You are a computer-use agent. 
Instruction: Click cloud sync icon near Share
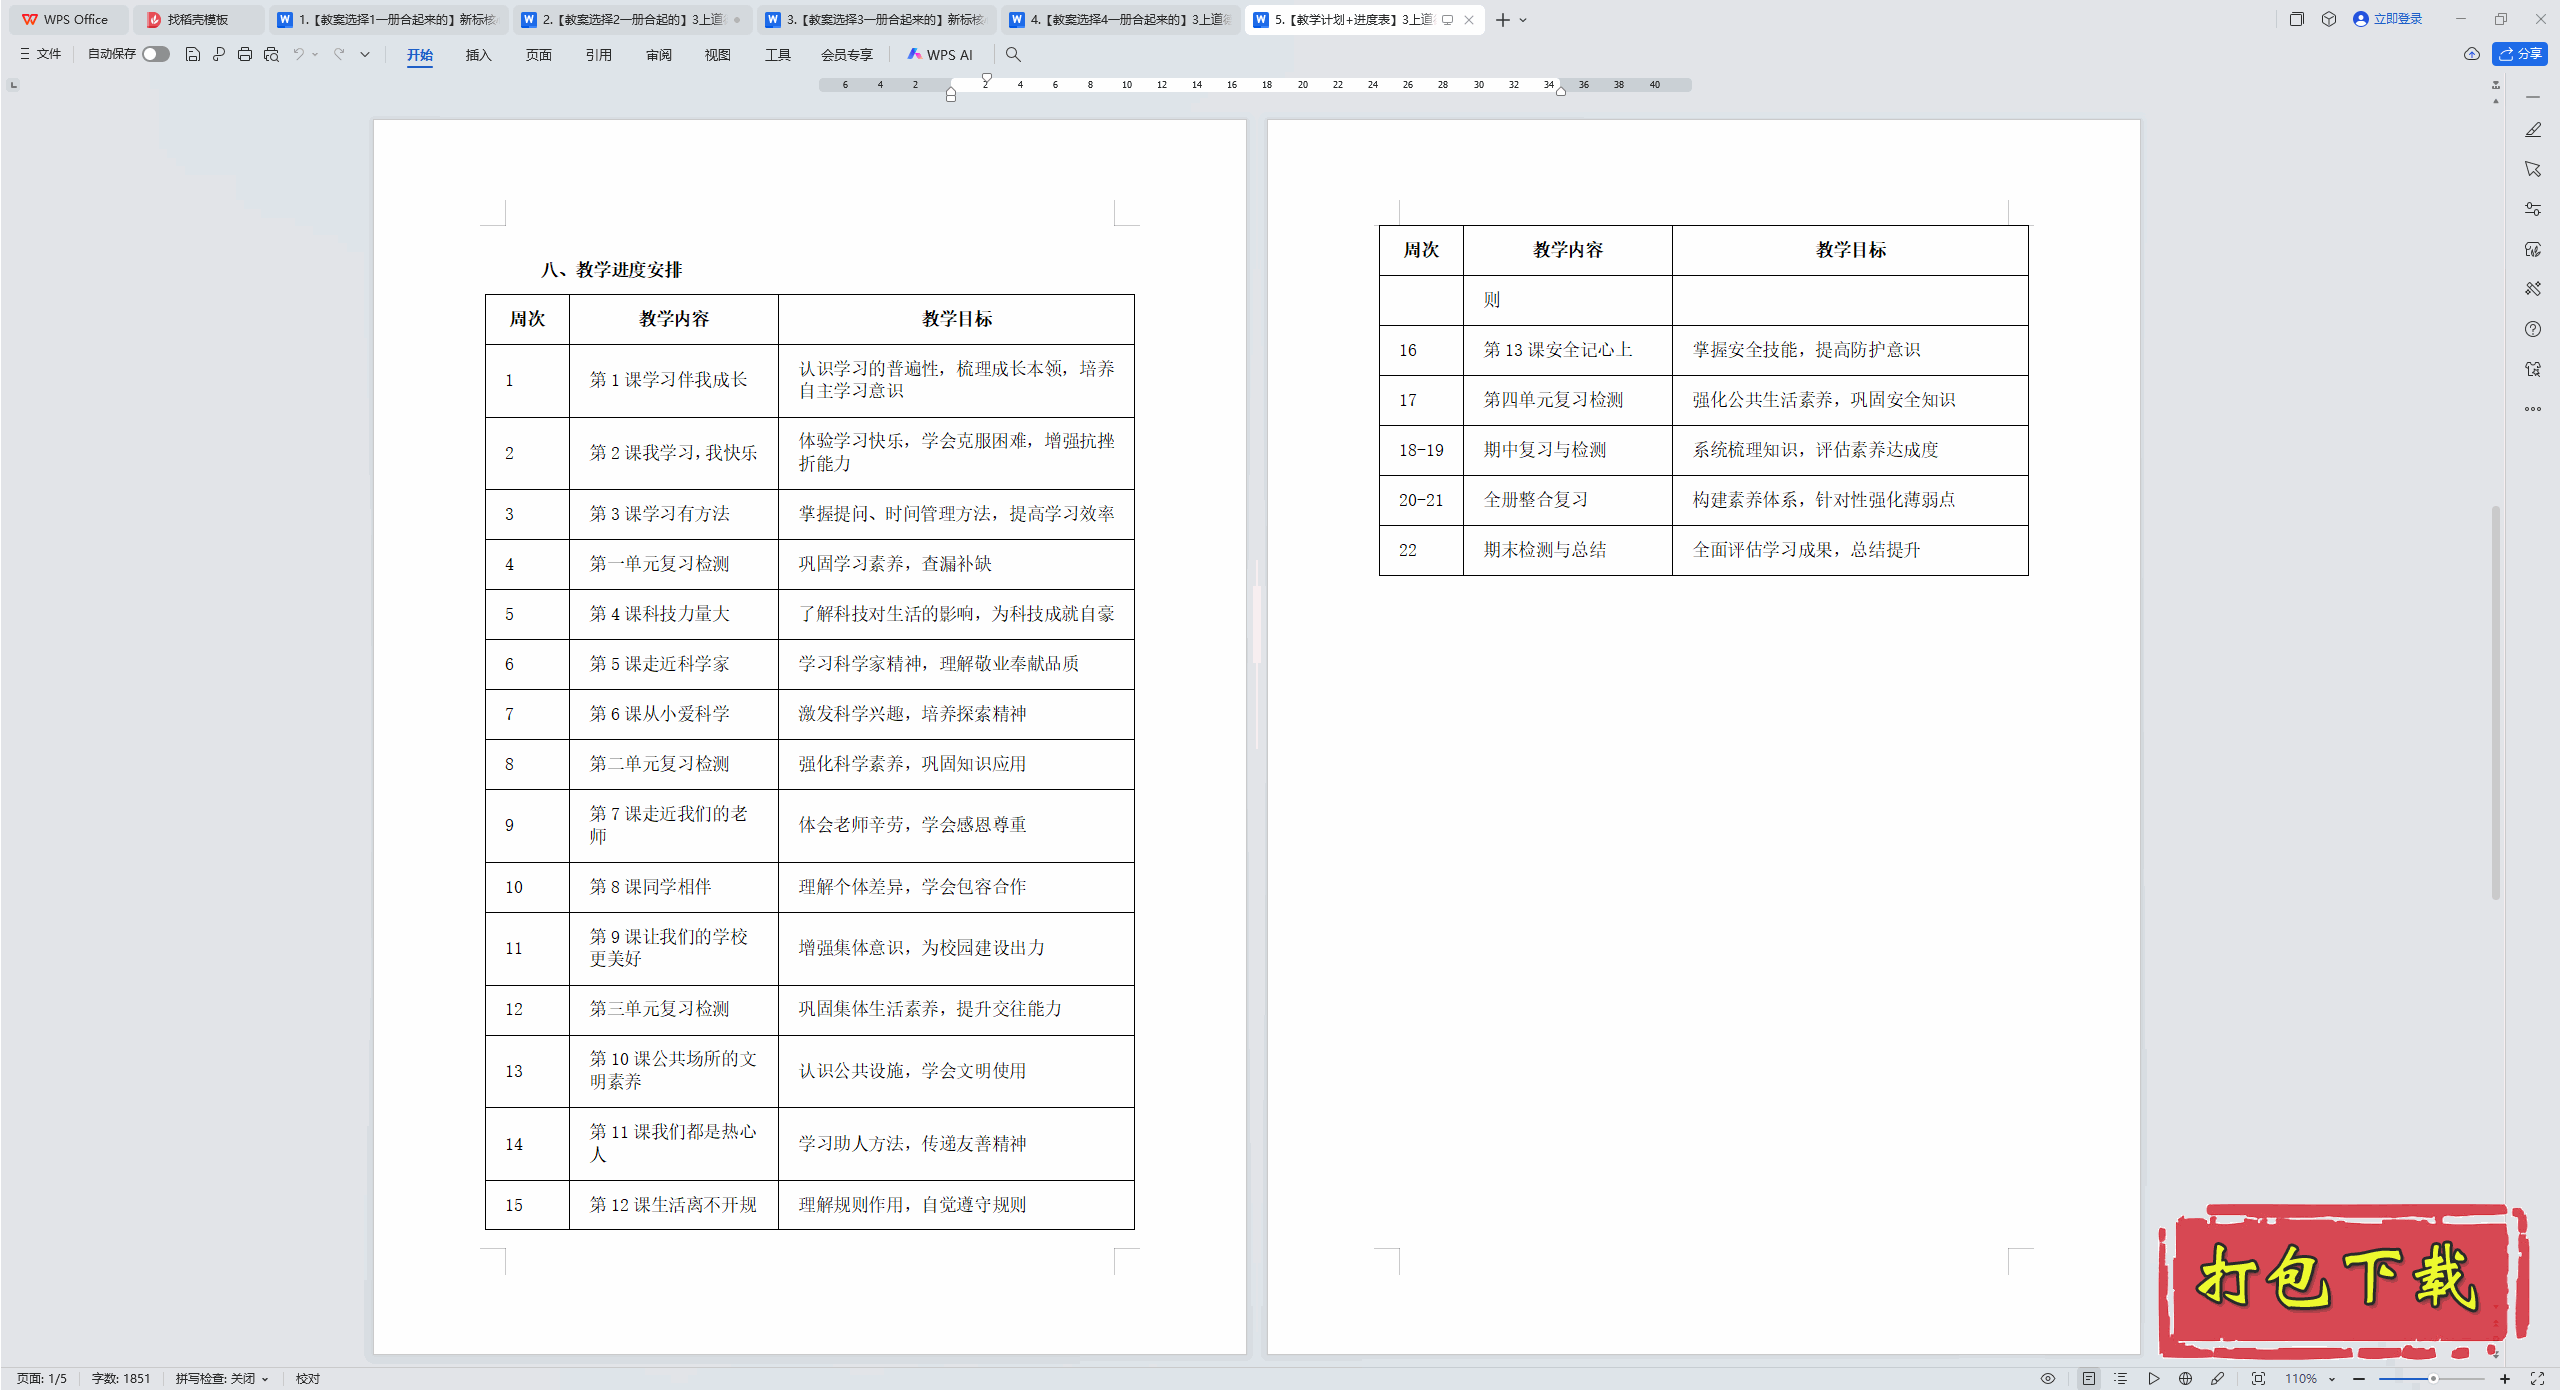click(2472, 54)
